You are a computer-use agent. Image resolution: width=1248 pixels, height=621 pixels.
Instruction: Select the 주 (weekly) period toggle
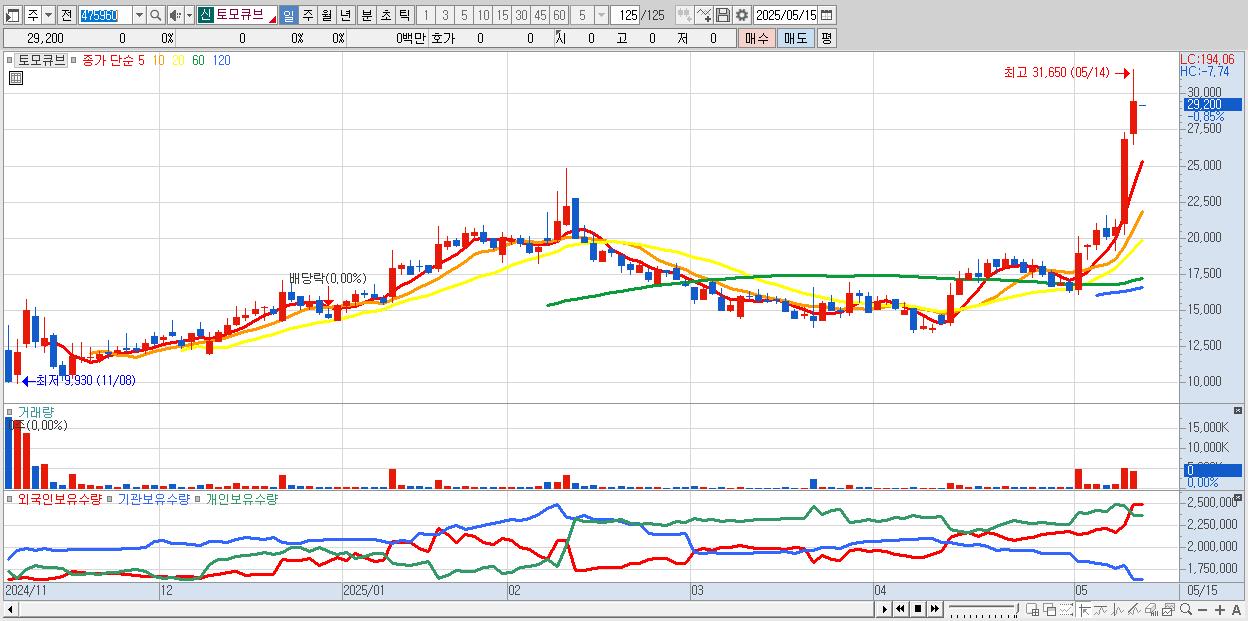pos(306,15)
